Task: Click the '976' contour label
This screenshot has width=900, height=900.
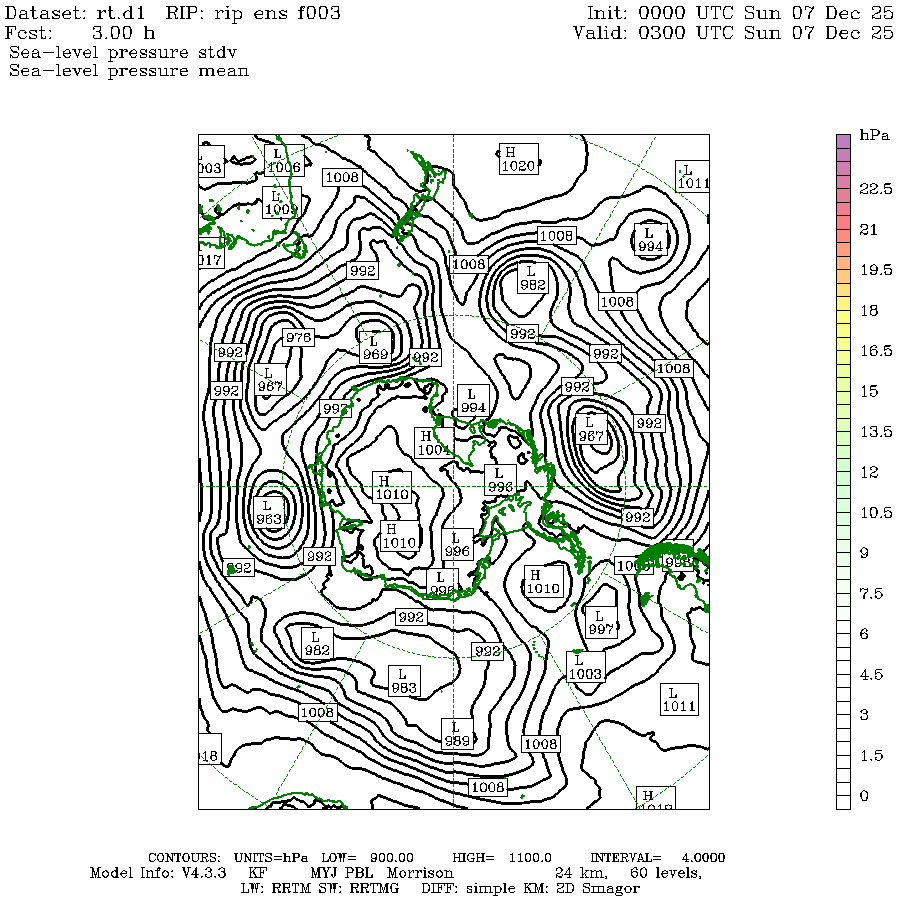Action: (x=298, y=337)
